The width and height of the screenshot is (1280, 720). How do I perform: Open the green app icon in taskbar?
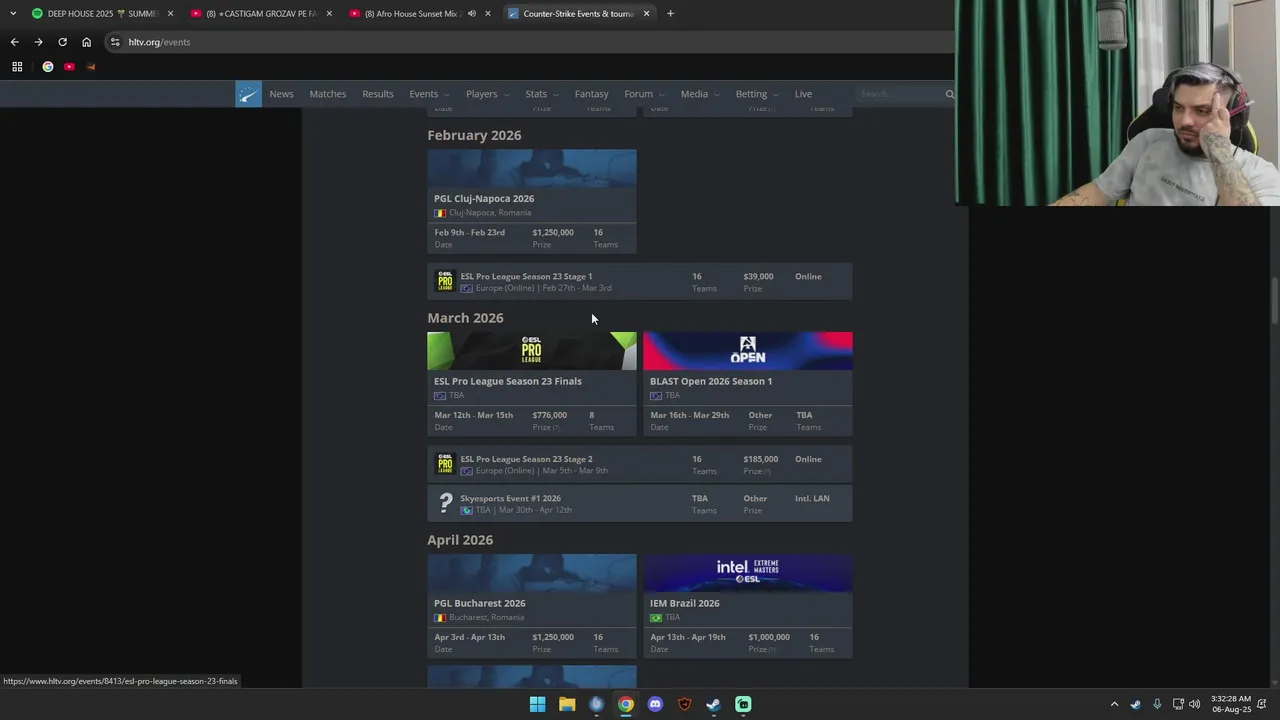pyautogui.click(x=743, y=704)
